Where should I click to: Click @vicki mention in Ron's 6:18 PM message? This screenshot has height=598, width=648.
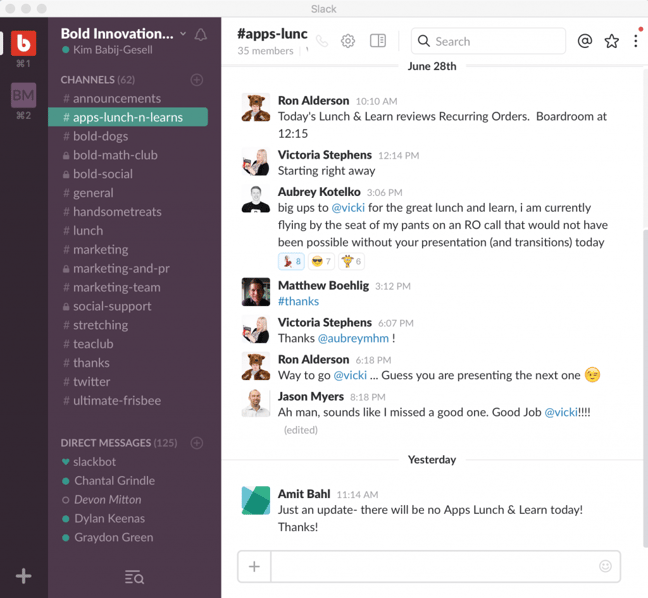tap(350, 375)
